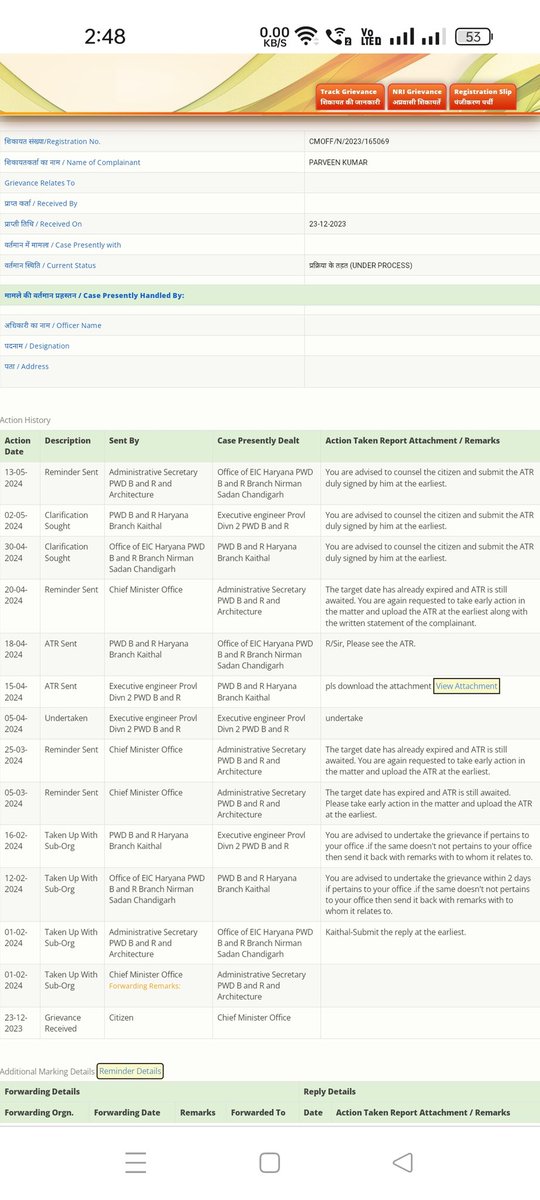This screenshot has width=540, height=1200.
Task: Open the NRI Grievance button
Action: [x=416, y=97]
